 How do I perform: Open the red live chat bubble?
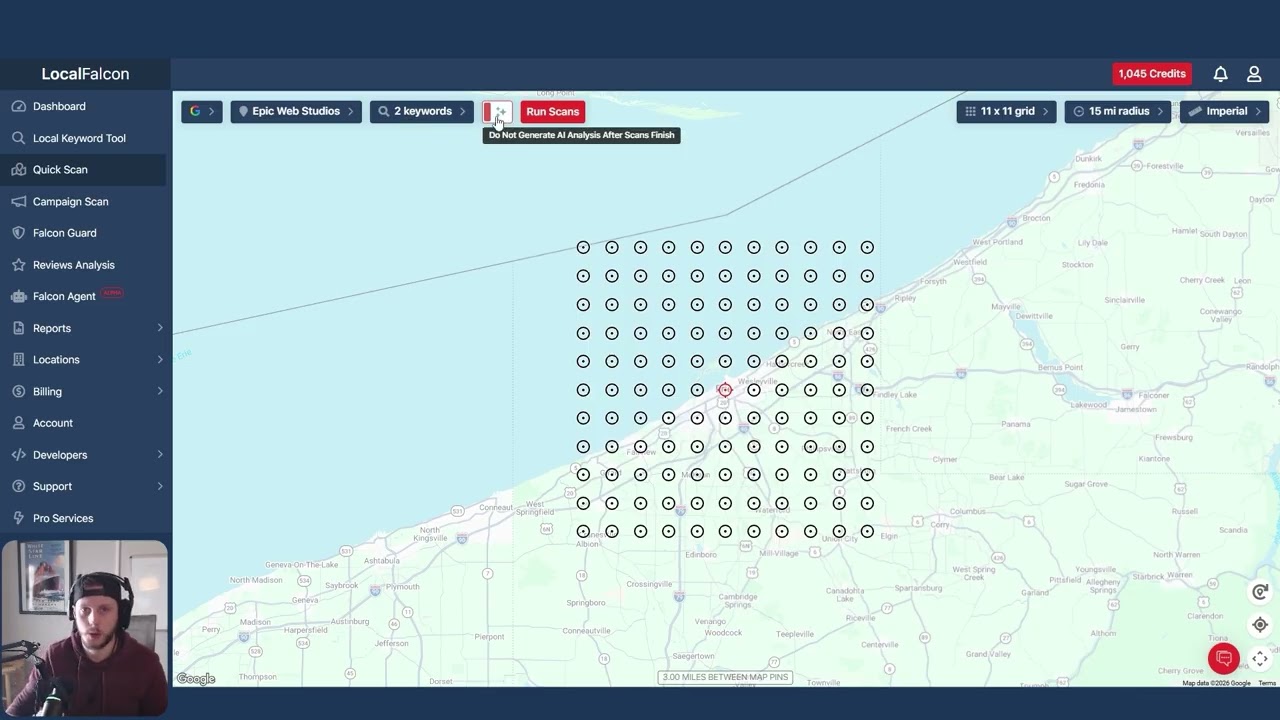(1224, 658)
